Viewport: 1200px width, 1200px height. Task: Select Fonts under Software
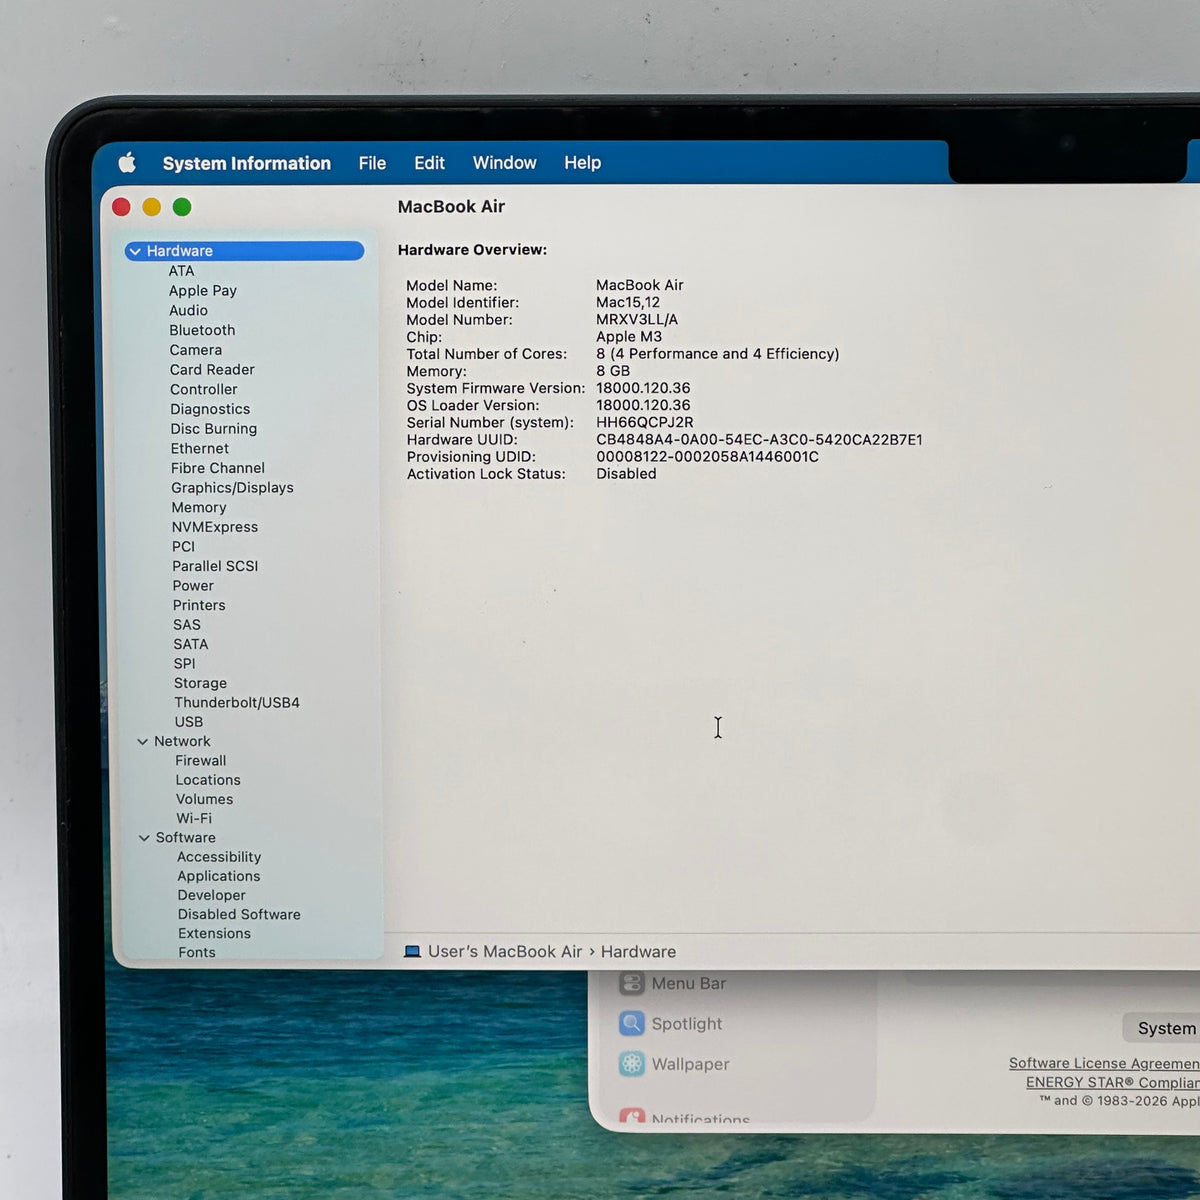click(197, 952)
